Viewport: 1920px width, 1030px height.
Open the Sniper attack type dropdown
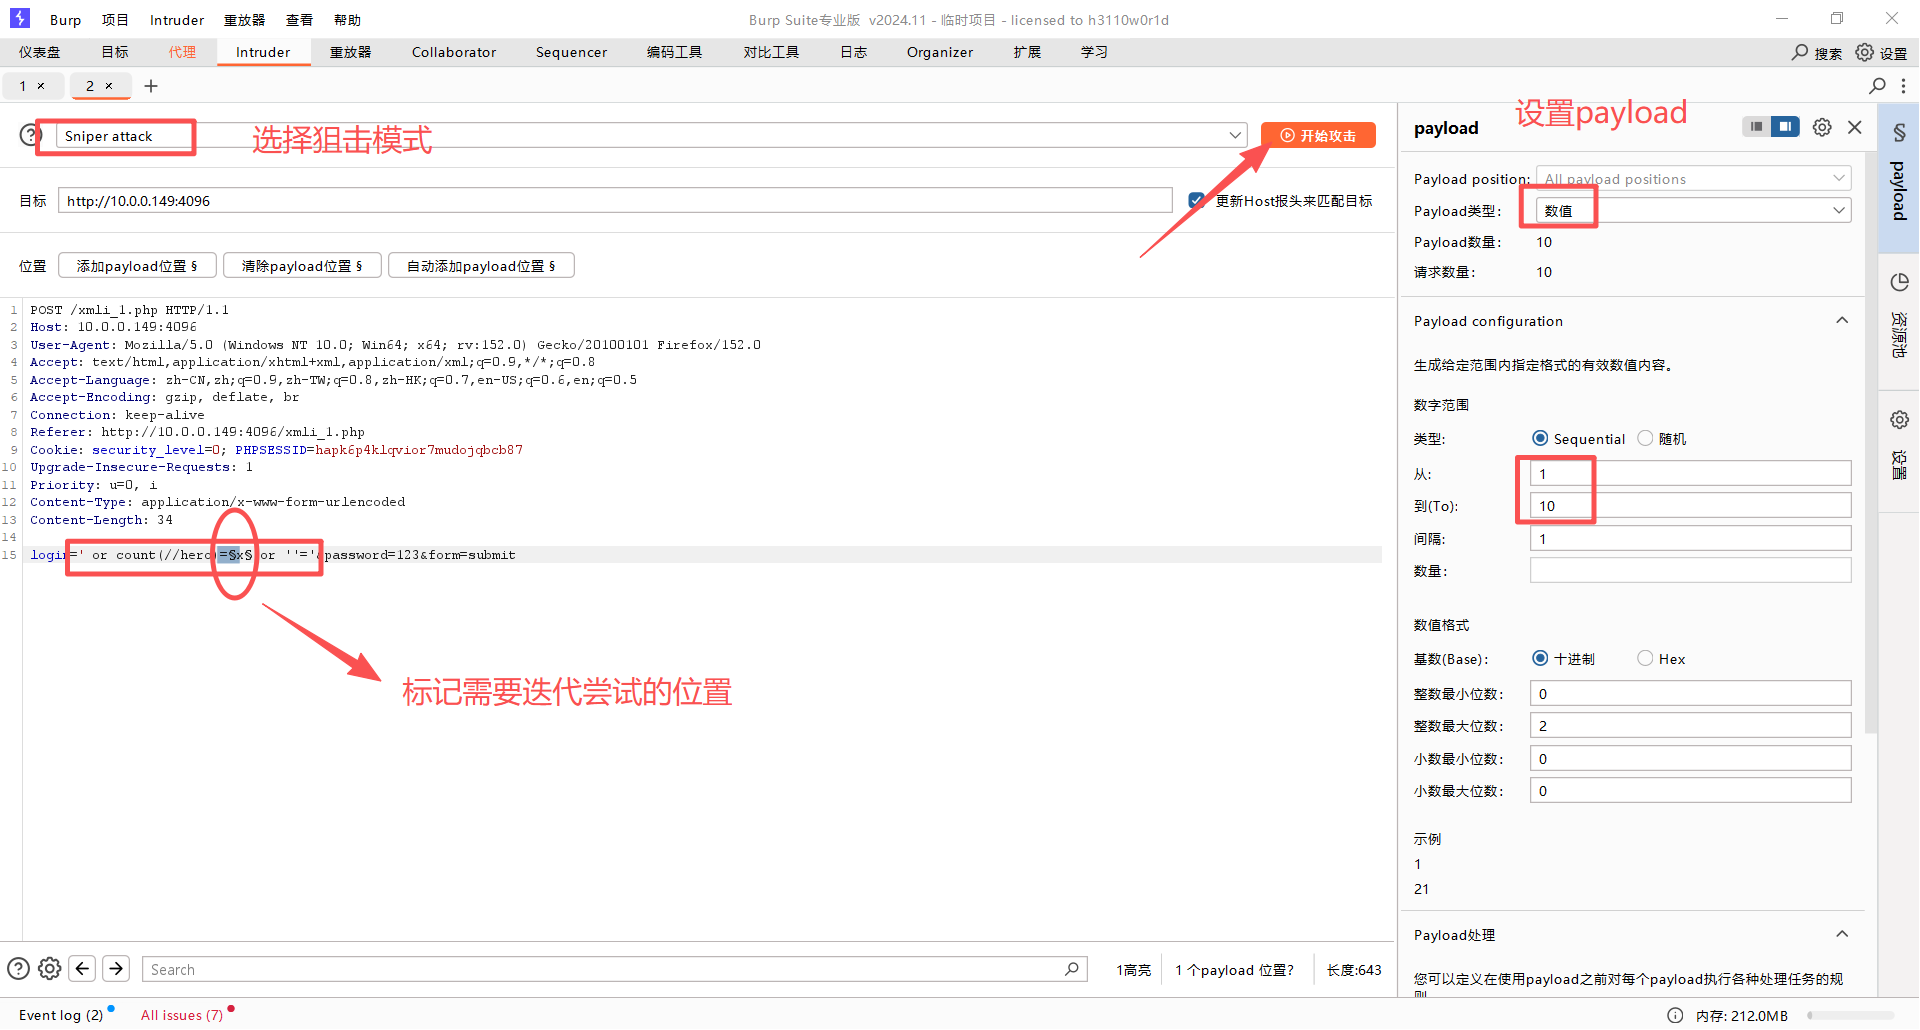pos(650,135)
